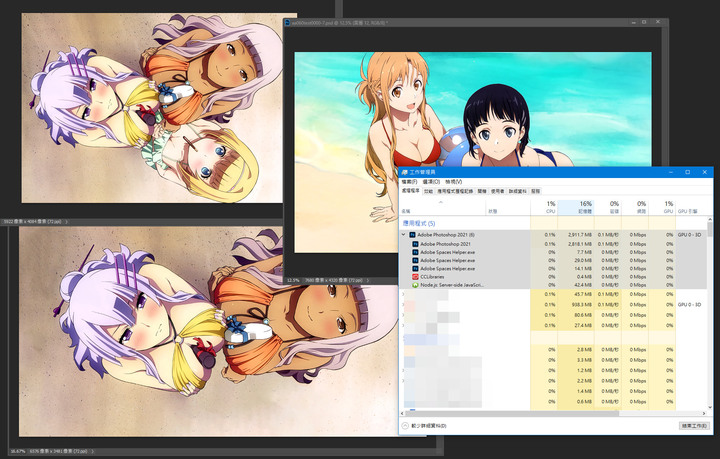Screen dimensions: 720x459
Task: Expand the blurred process row using 938.3 MB
Action: point(404,304)
